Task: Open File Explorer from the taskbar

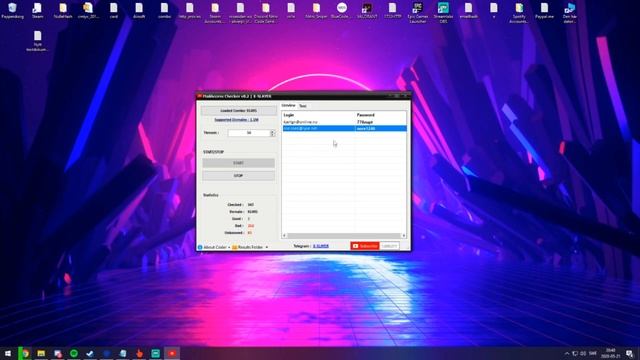Action: click(41, 353)
